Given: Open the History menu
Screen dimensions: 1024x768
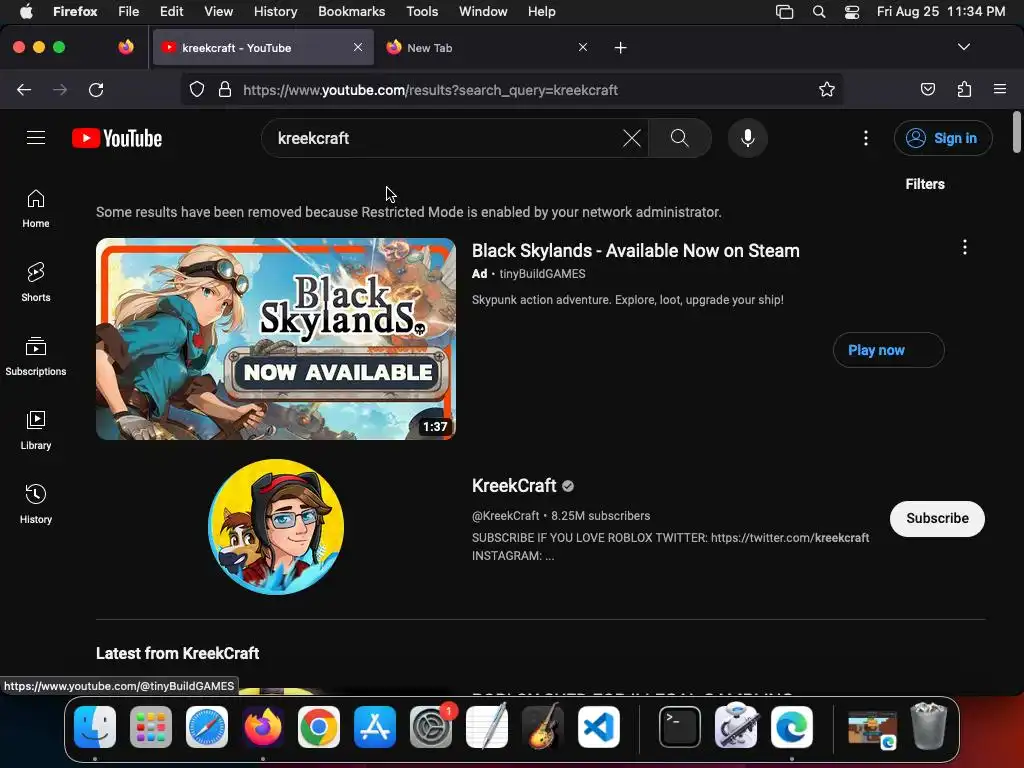Looking at the screenshot, I should [x=275, y=12].
